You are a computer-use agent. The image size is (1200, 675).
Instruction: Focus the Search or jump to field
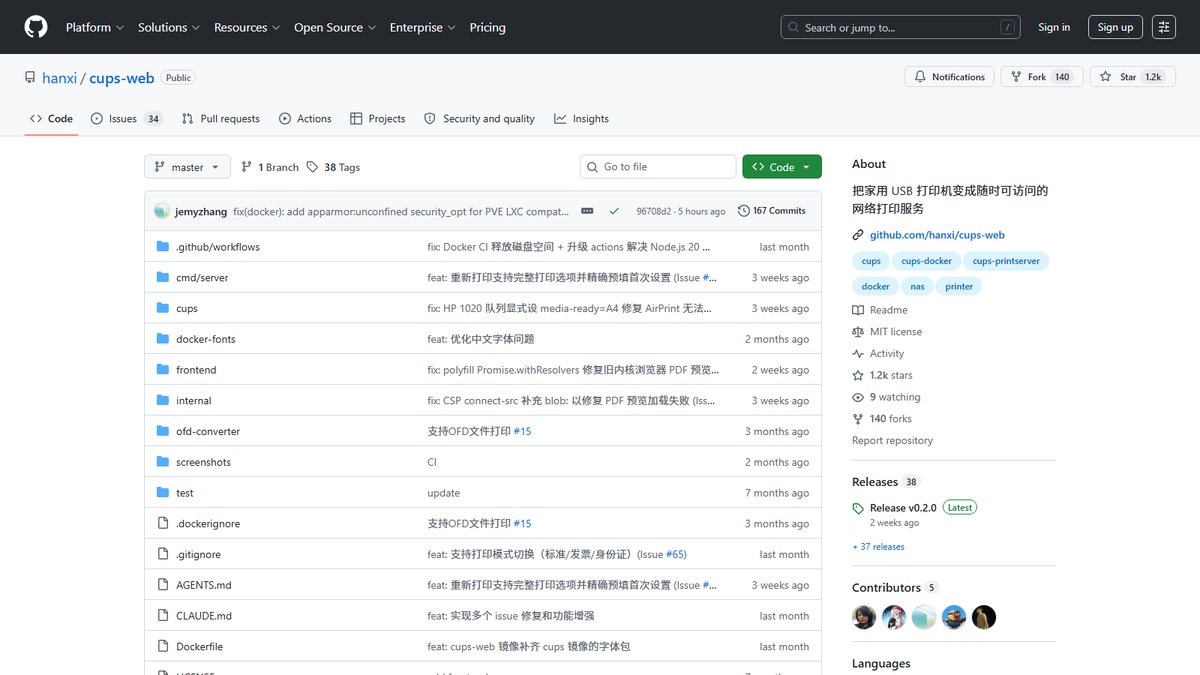(900, 27)
